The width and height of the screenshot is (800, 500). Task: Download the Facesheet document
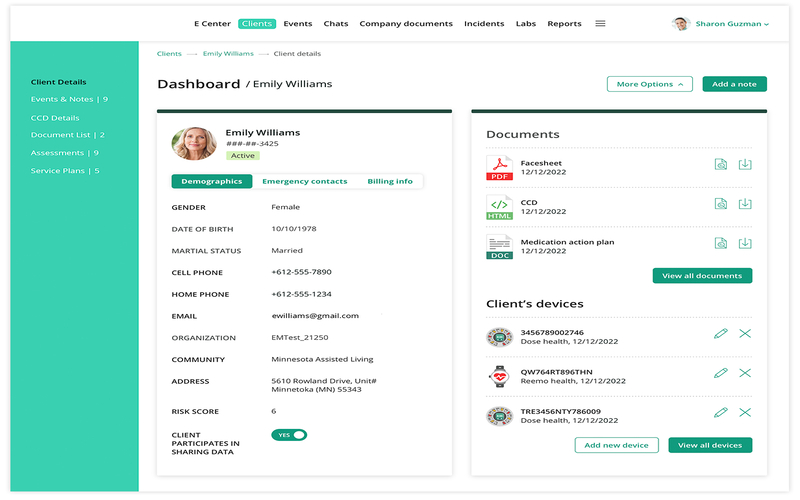coord(745,165)
